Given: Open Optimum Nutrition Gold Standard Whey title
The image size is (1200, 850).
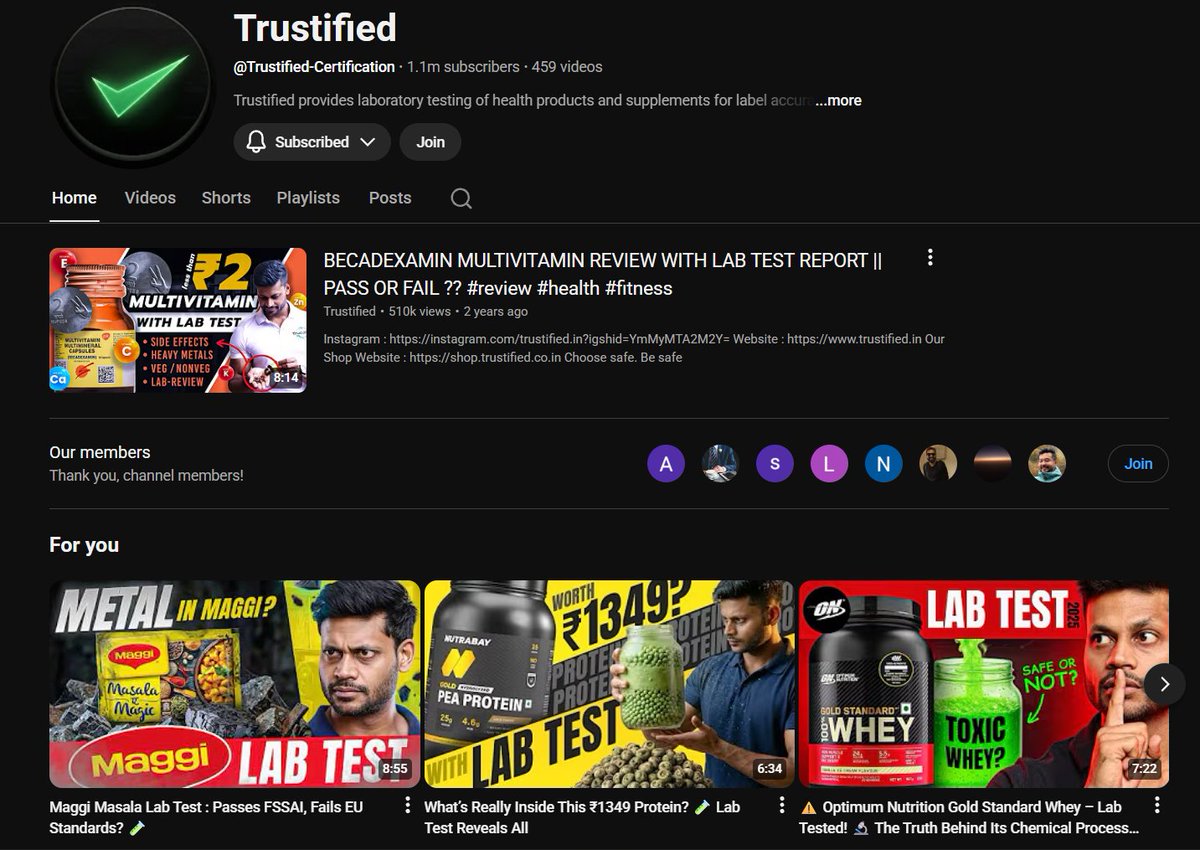Looking at the screenshot, I should tap(969, 817).
